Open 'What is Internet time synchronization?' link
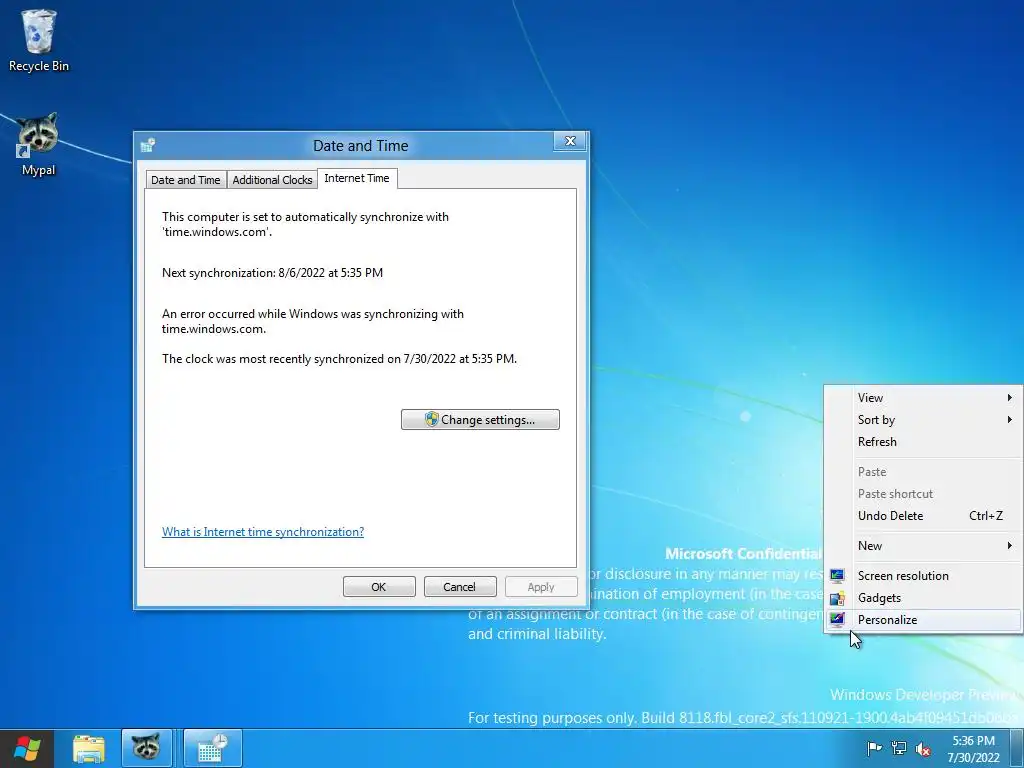 click(x=263, y=532)
